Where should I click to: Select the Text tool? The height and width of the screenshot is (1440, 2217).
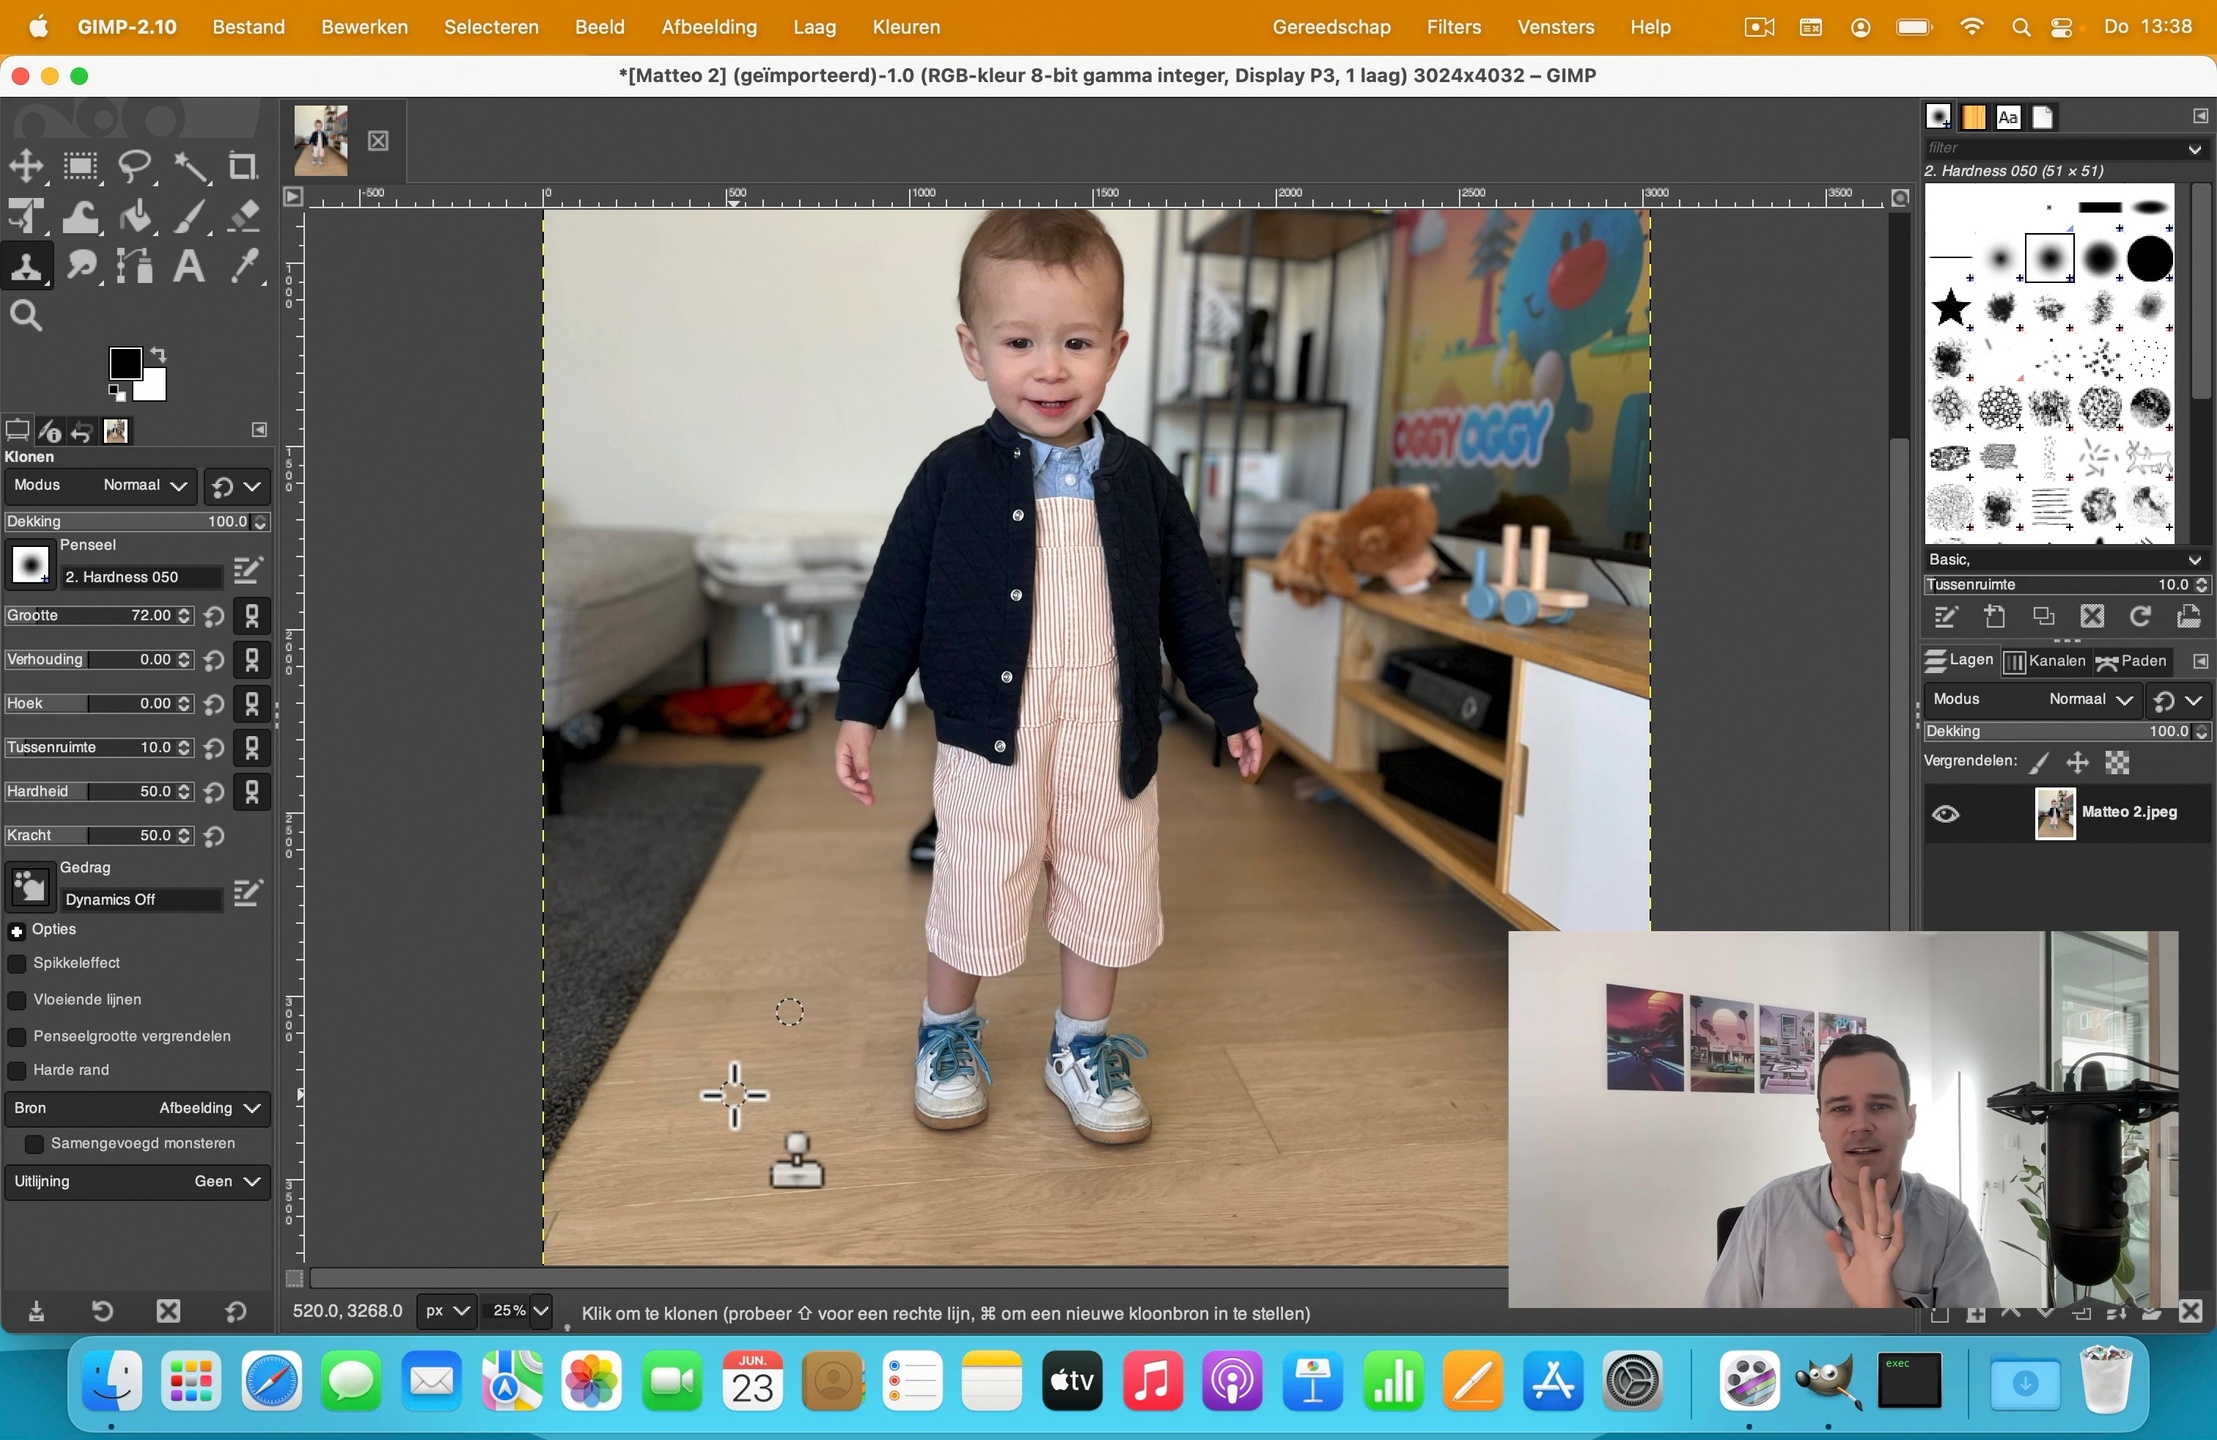point(188,266)
